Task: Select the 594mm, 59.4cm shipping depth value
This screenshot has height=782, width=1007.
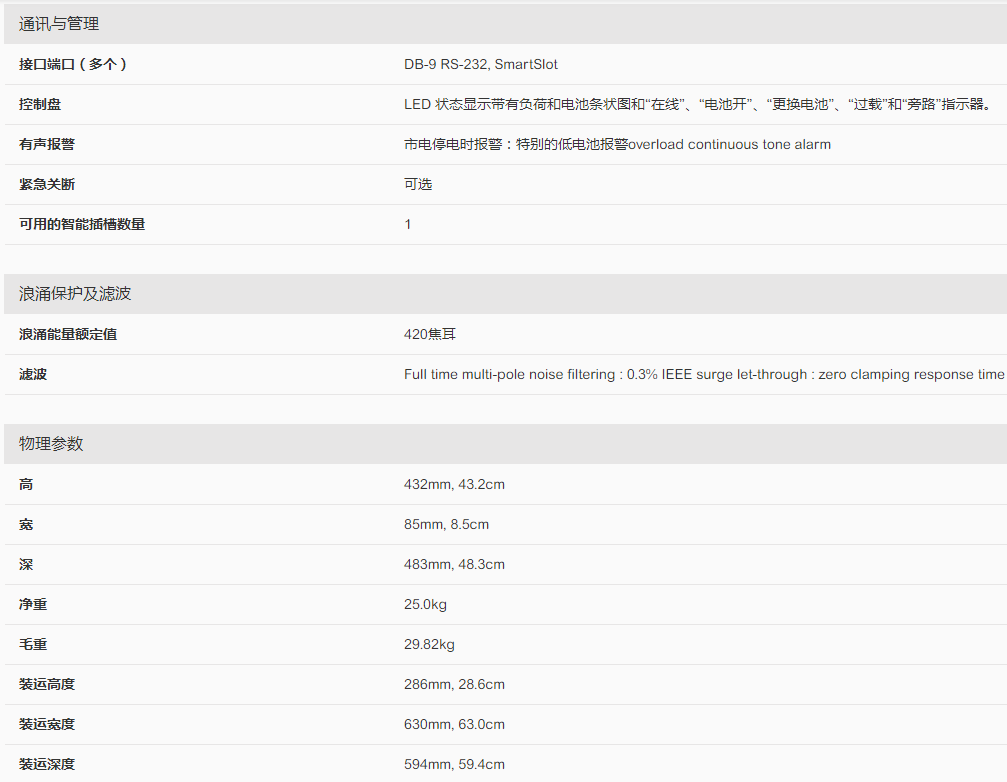Action: 454,764
